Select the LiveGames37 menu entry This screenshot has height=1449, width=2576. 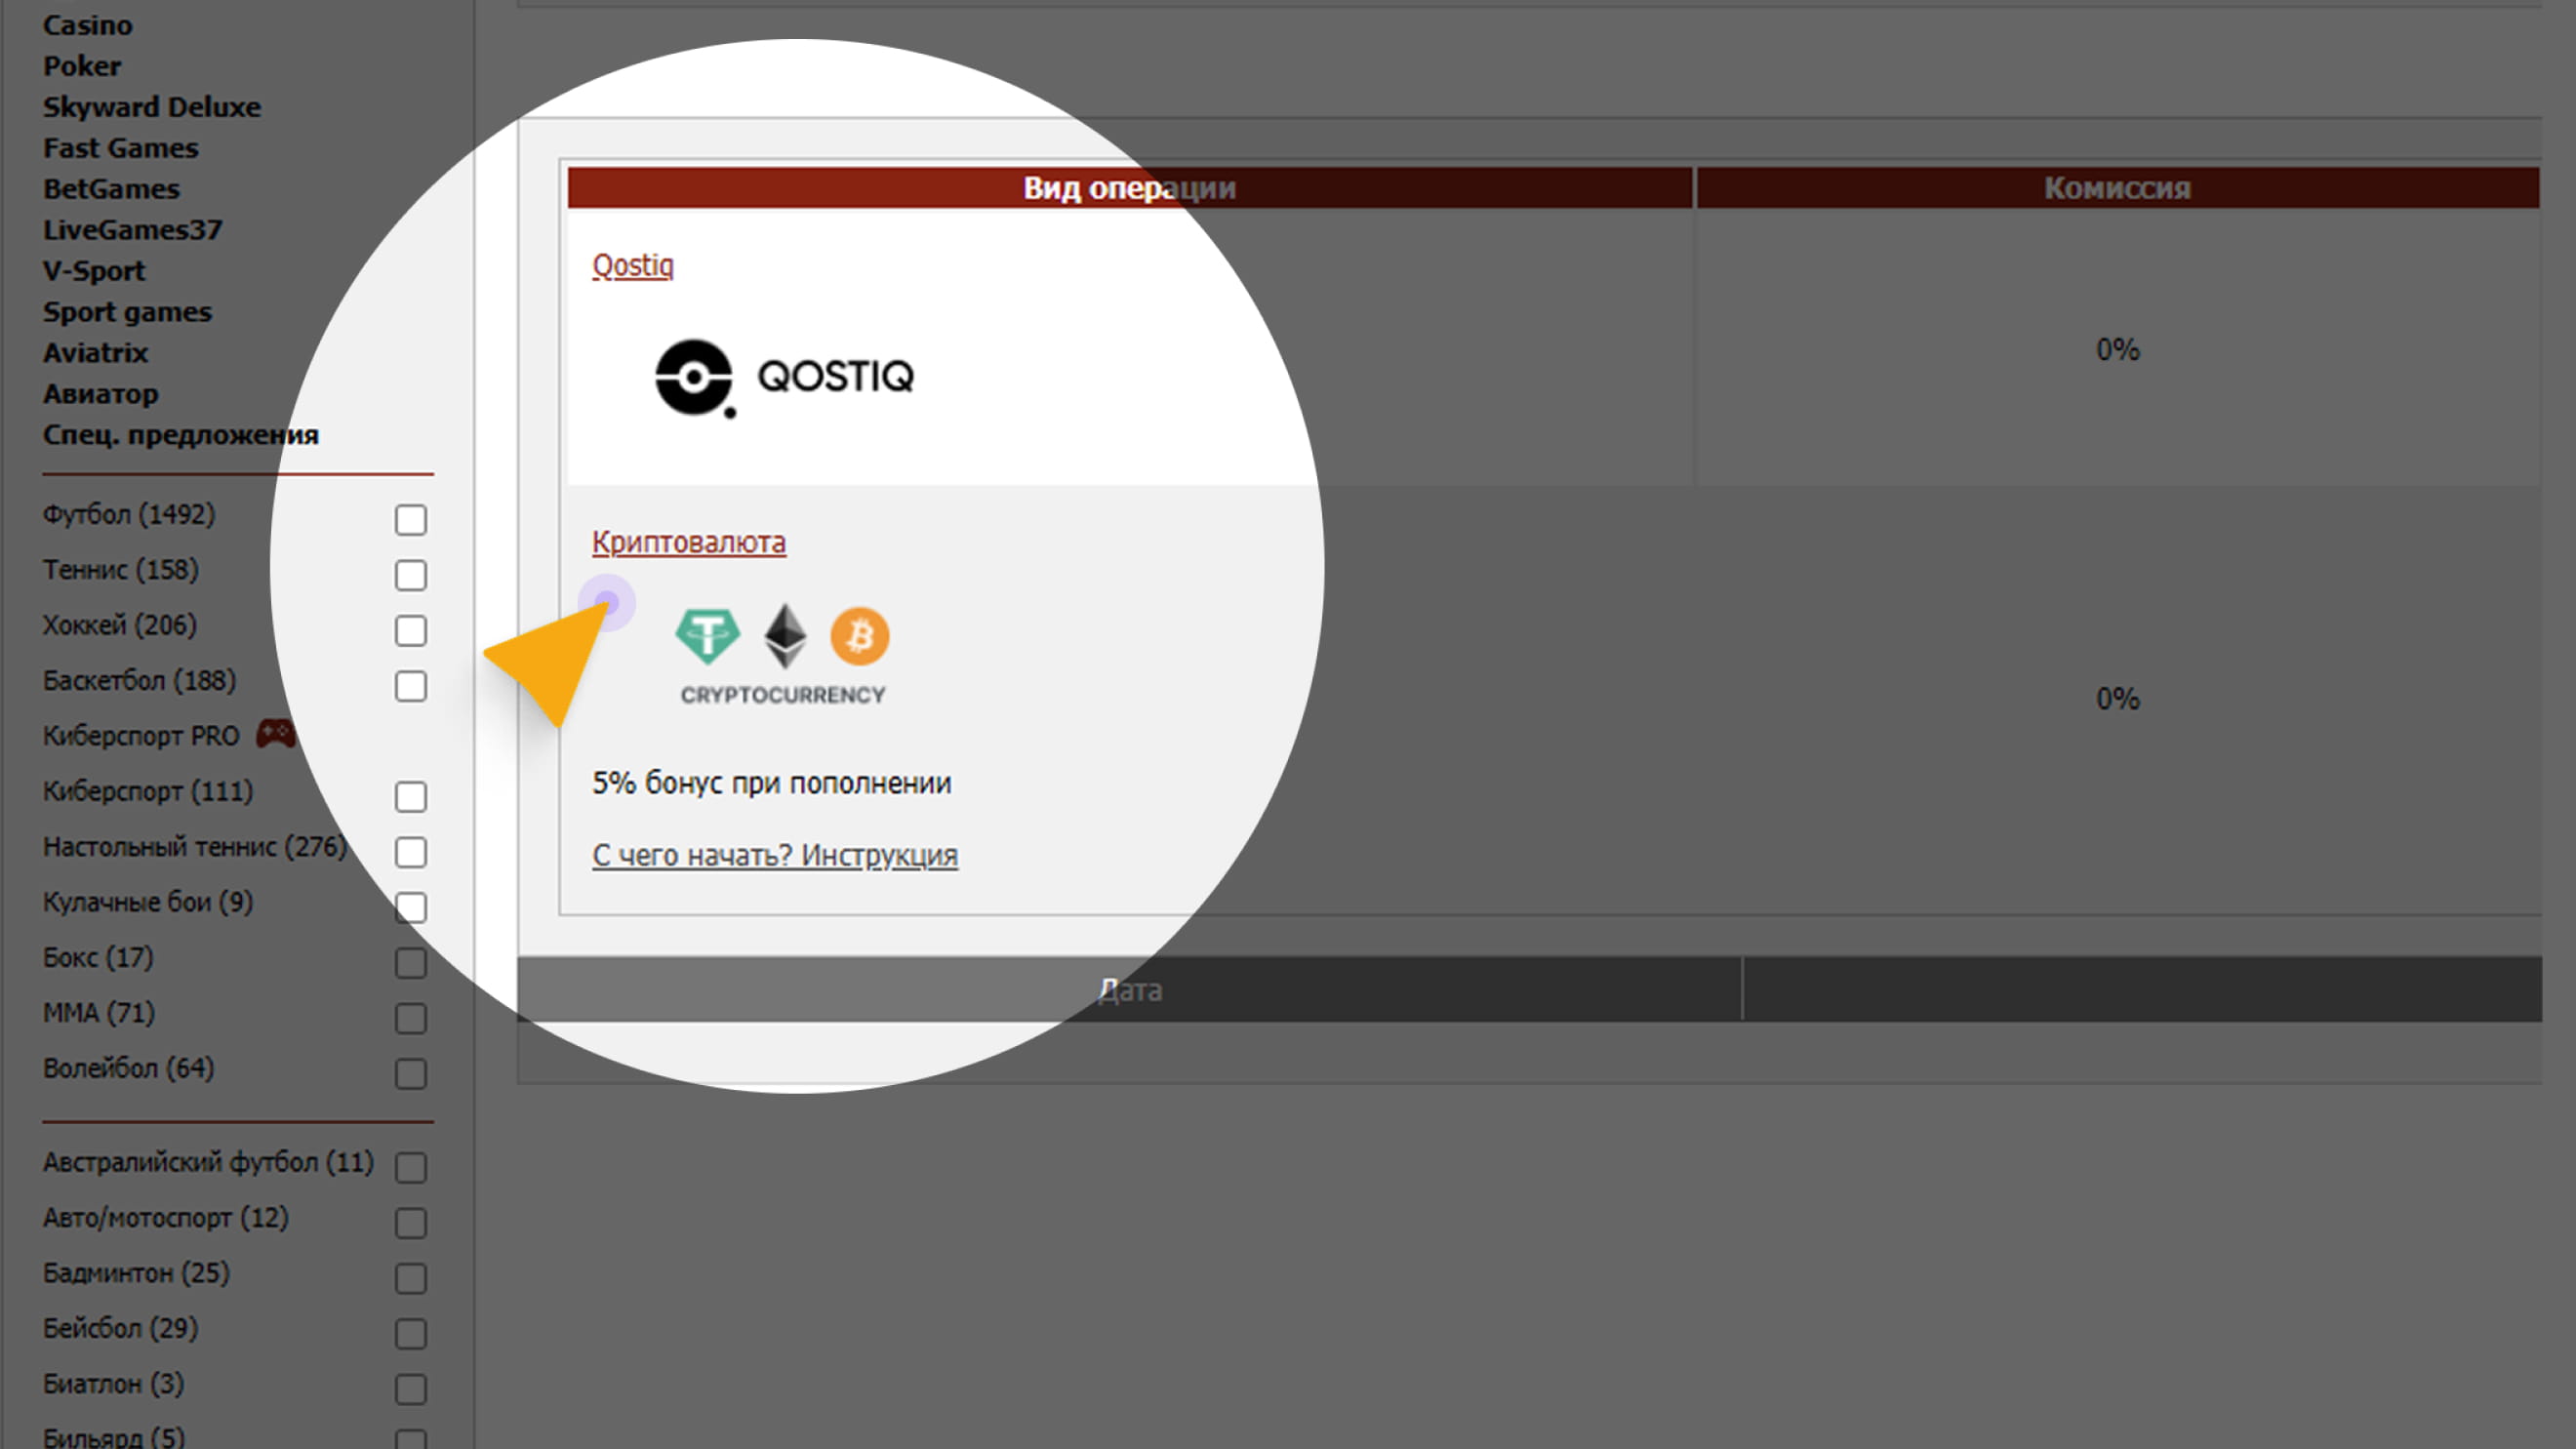[x=132, y=230]
